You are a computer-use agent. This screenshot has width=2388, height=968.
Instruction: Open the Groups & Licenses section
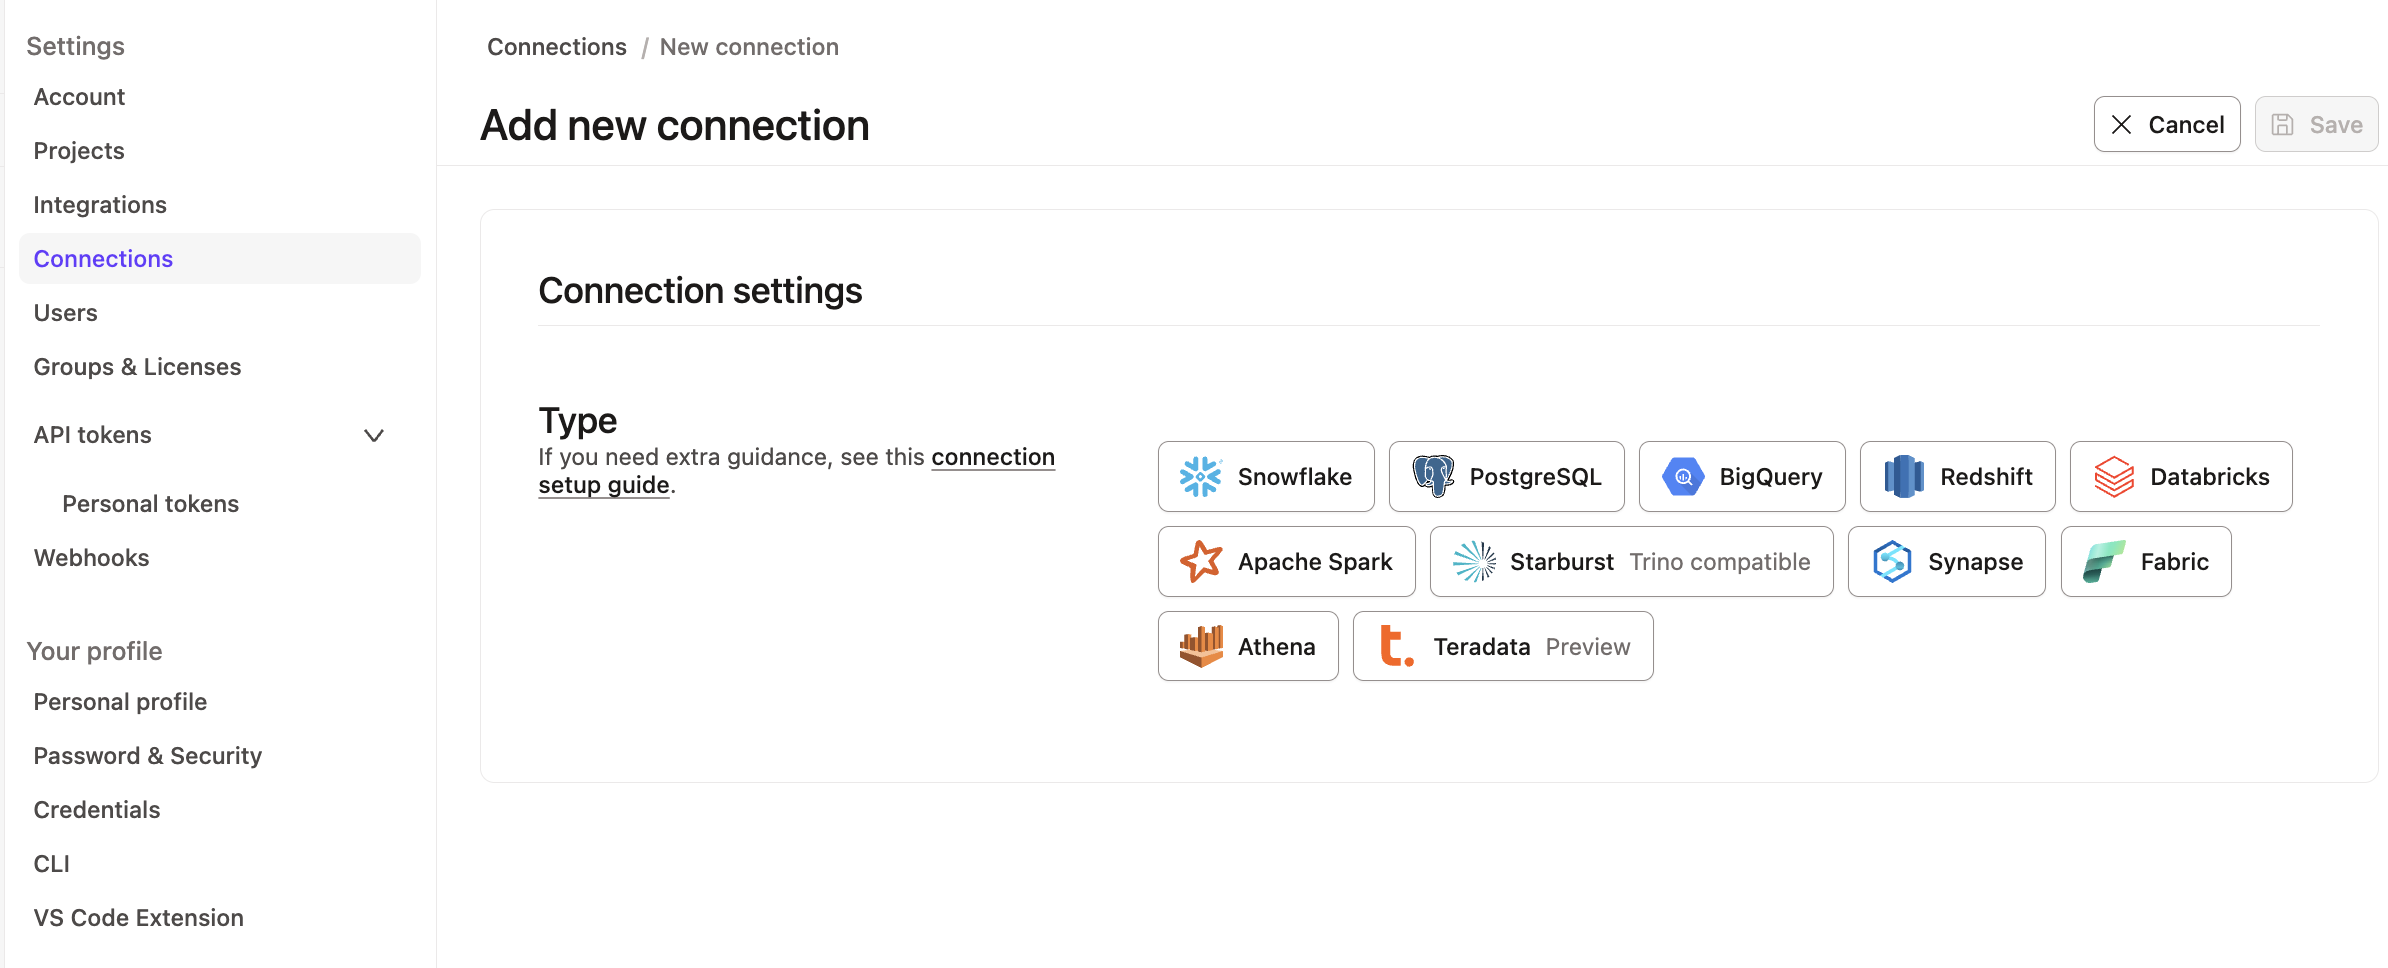click(x=137, y=366)
